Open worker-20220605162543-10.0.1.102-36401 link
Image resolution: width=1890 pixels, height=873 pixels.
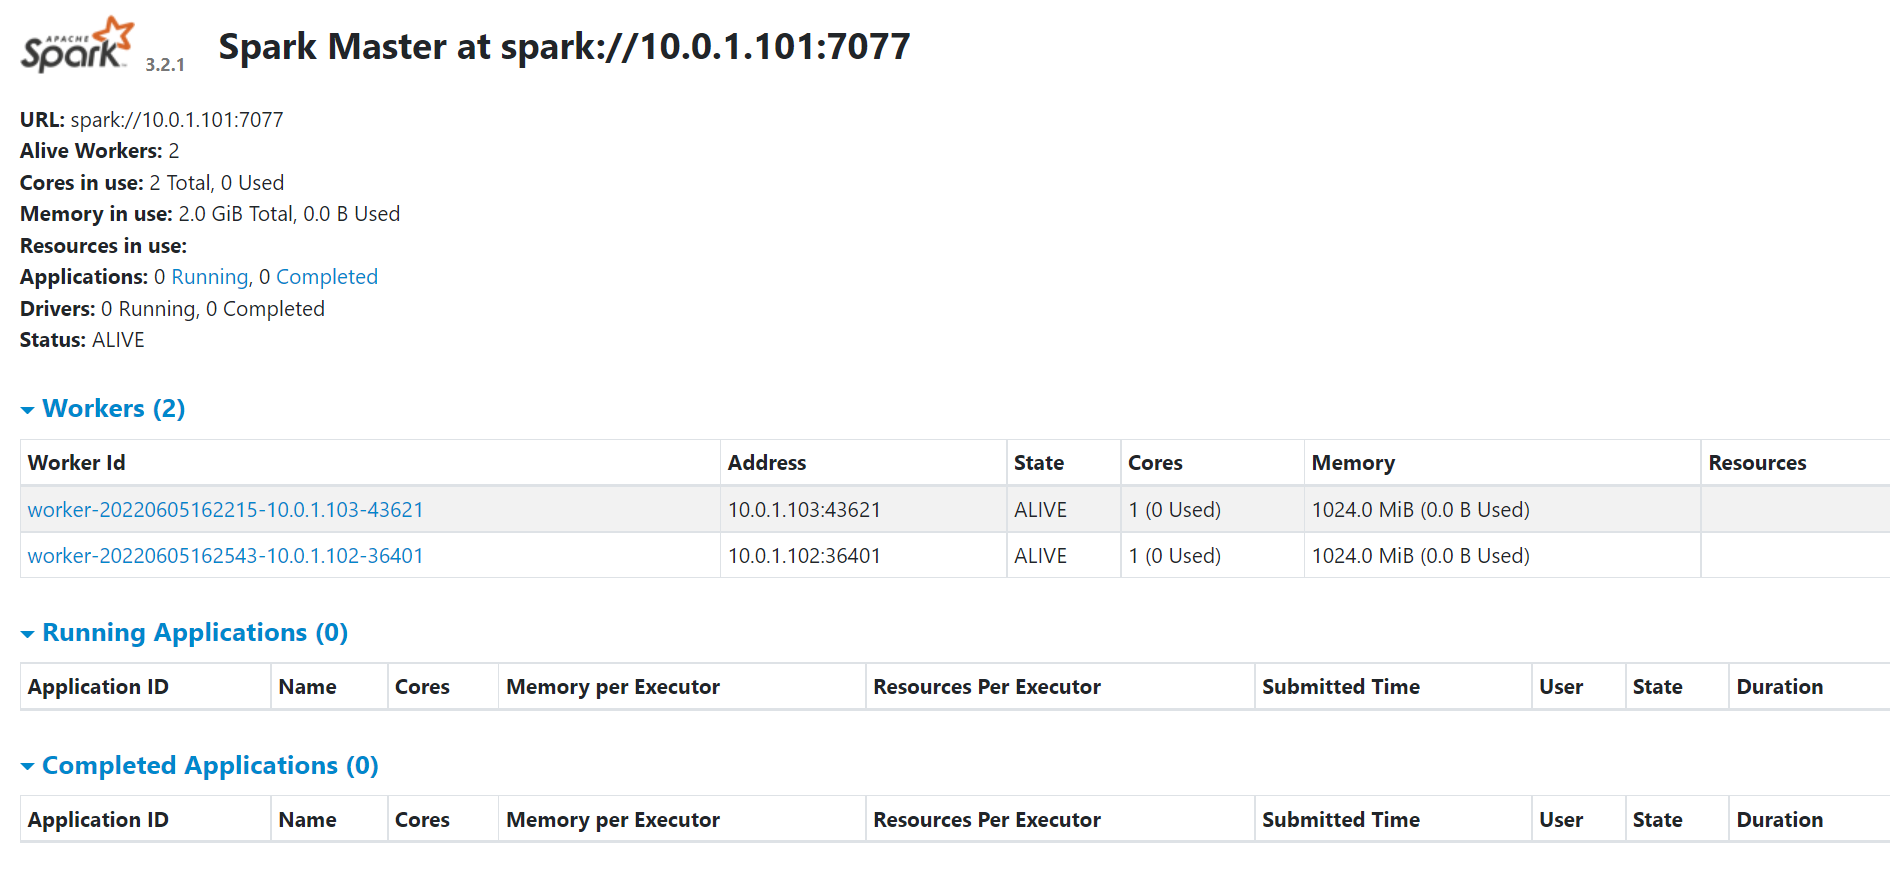(226, 556)
